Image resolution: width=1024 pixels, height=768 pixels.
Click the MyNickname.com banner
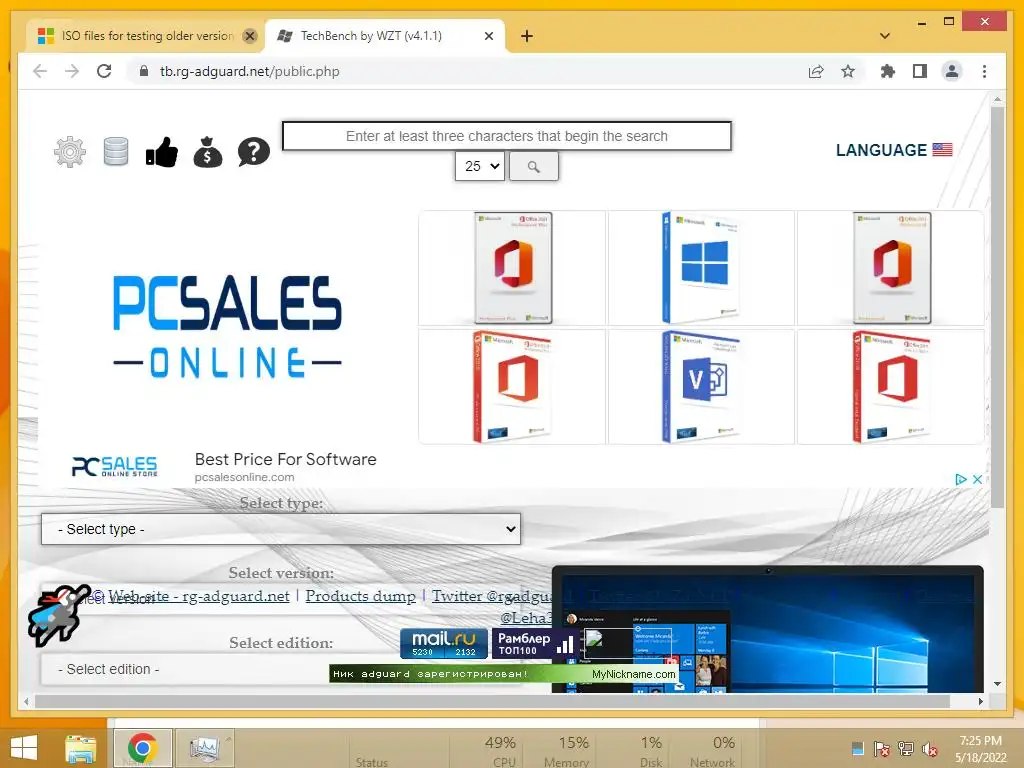pyautogui.click(x=503, y=674)
